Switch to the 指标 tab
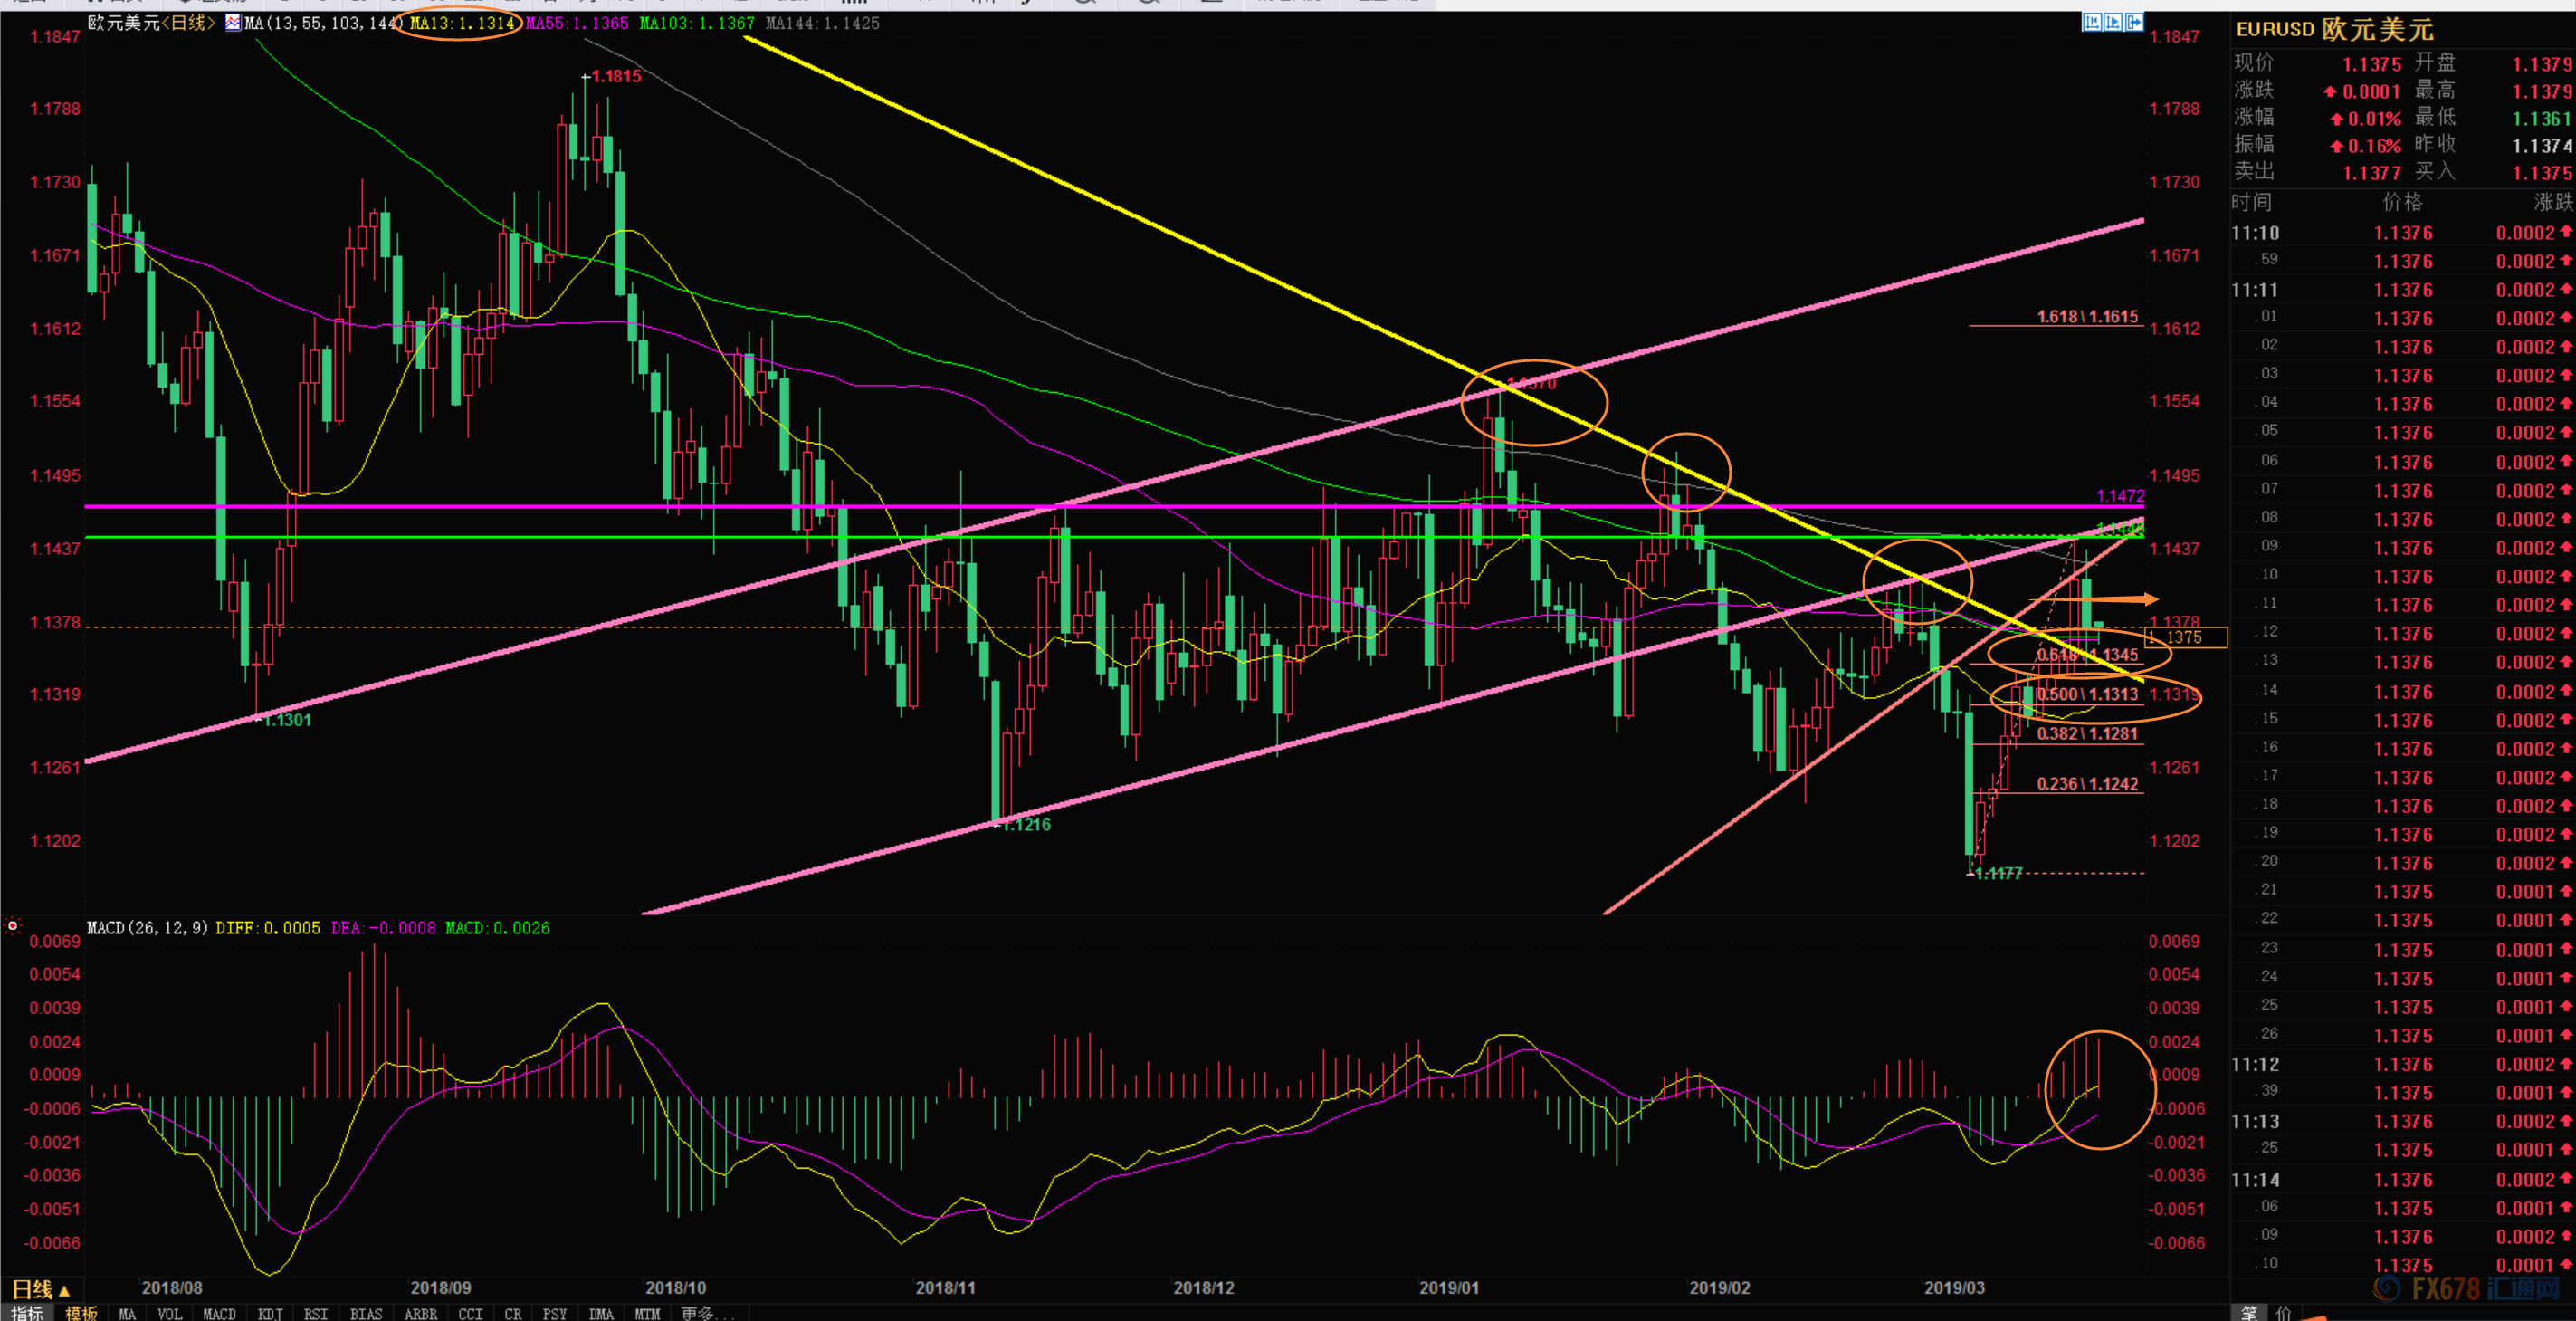The height and width of the screenshot is (1321, 2576). point(27,1313)
